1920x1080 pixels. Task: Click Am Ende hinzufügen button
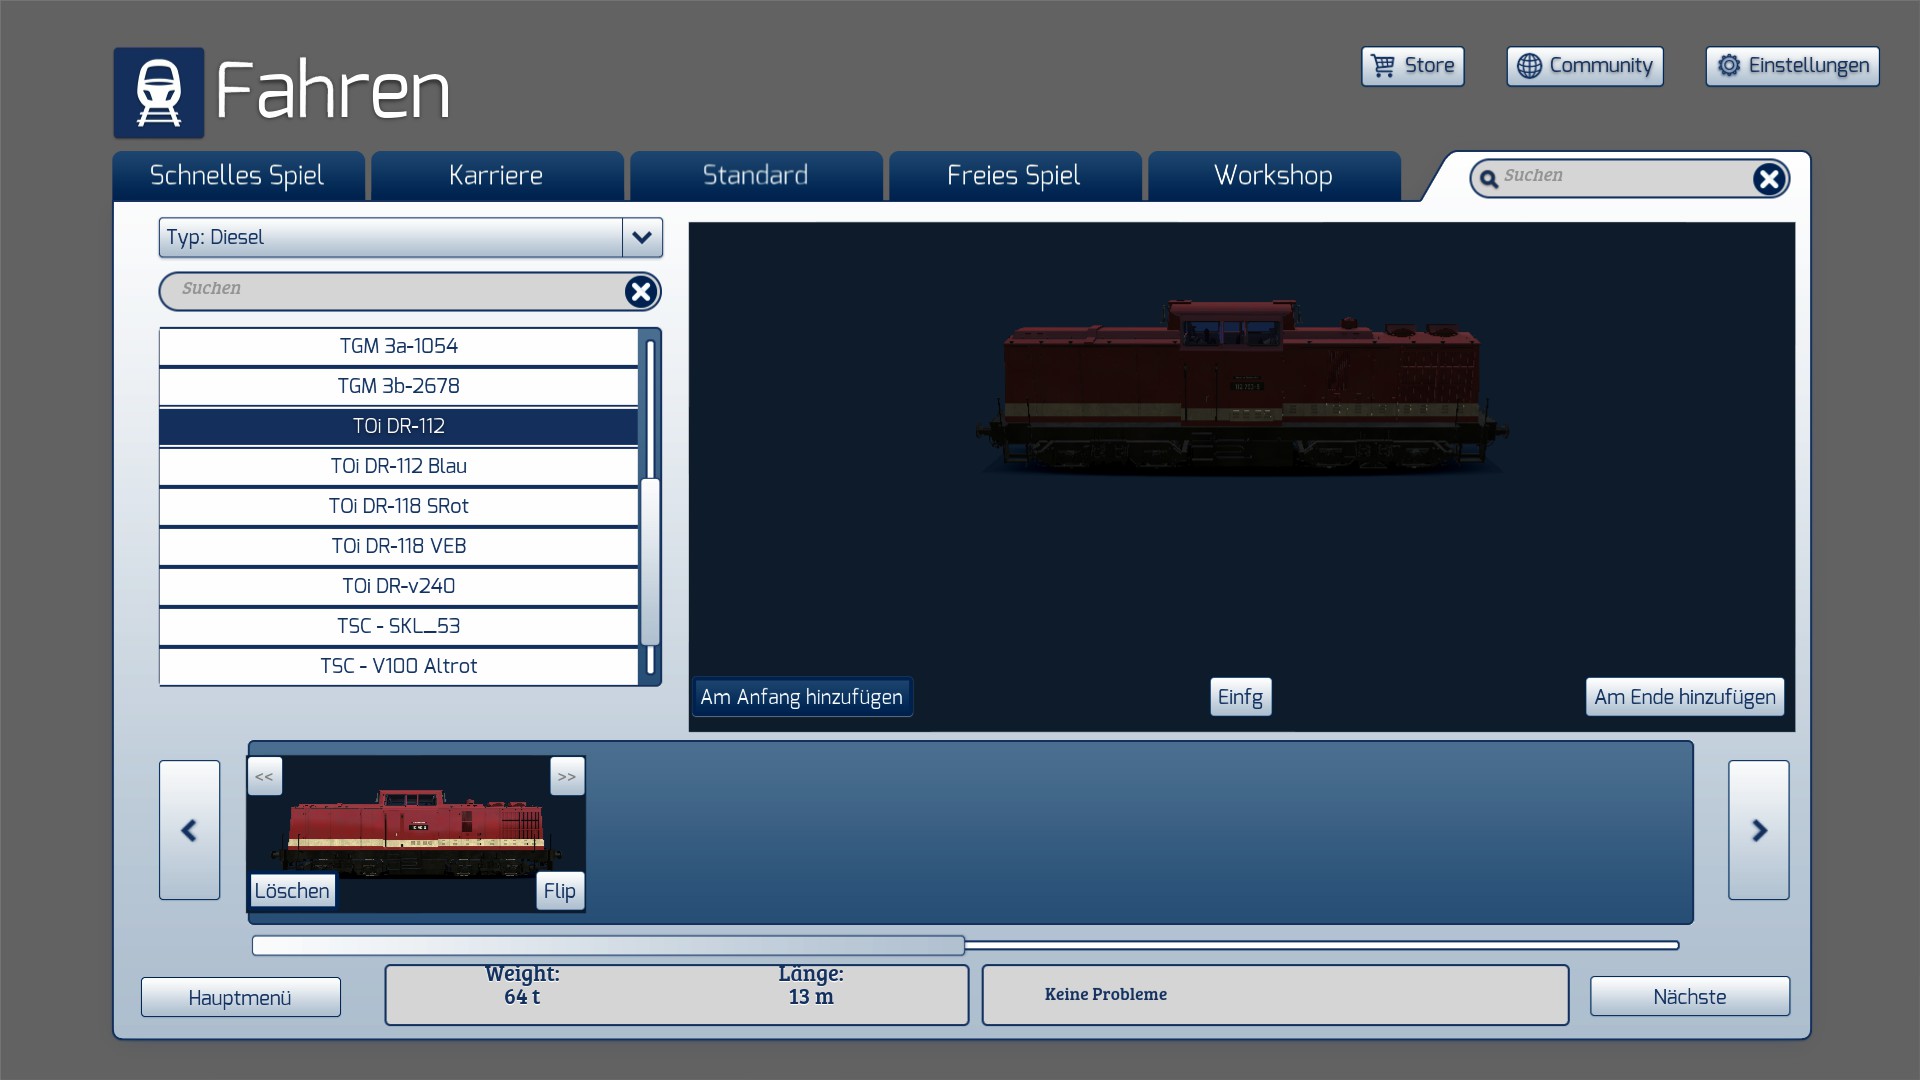tap(1684, 697)
